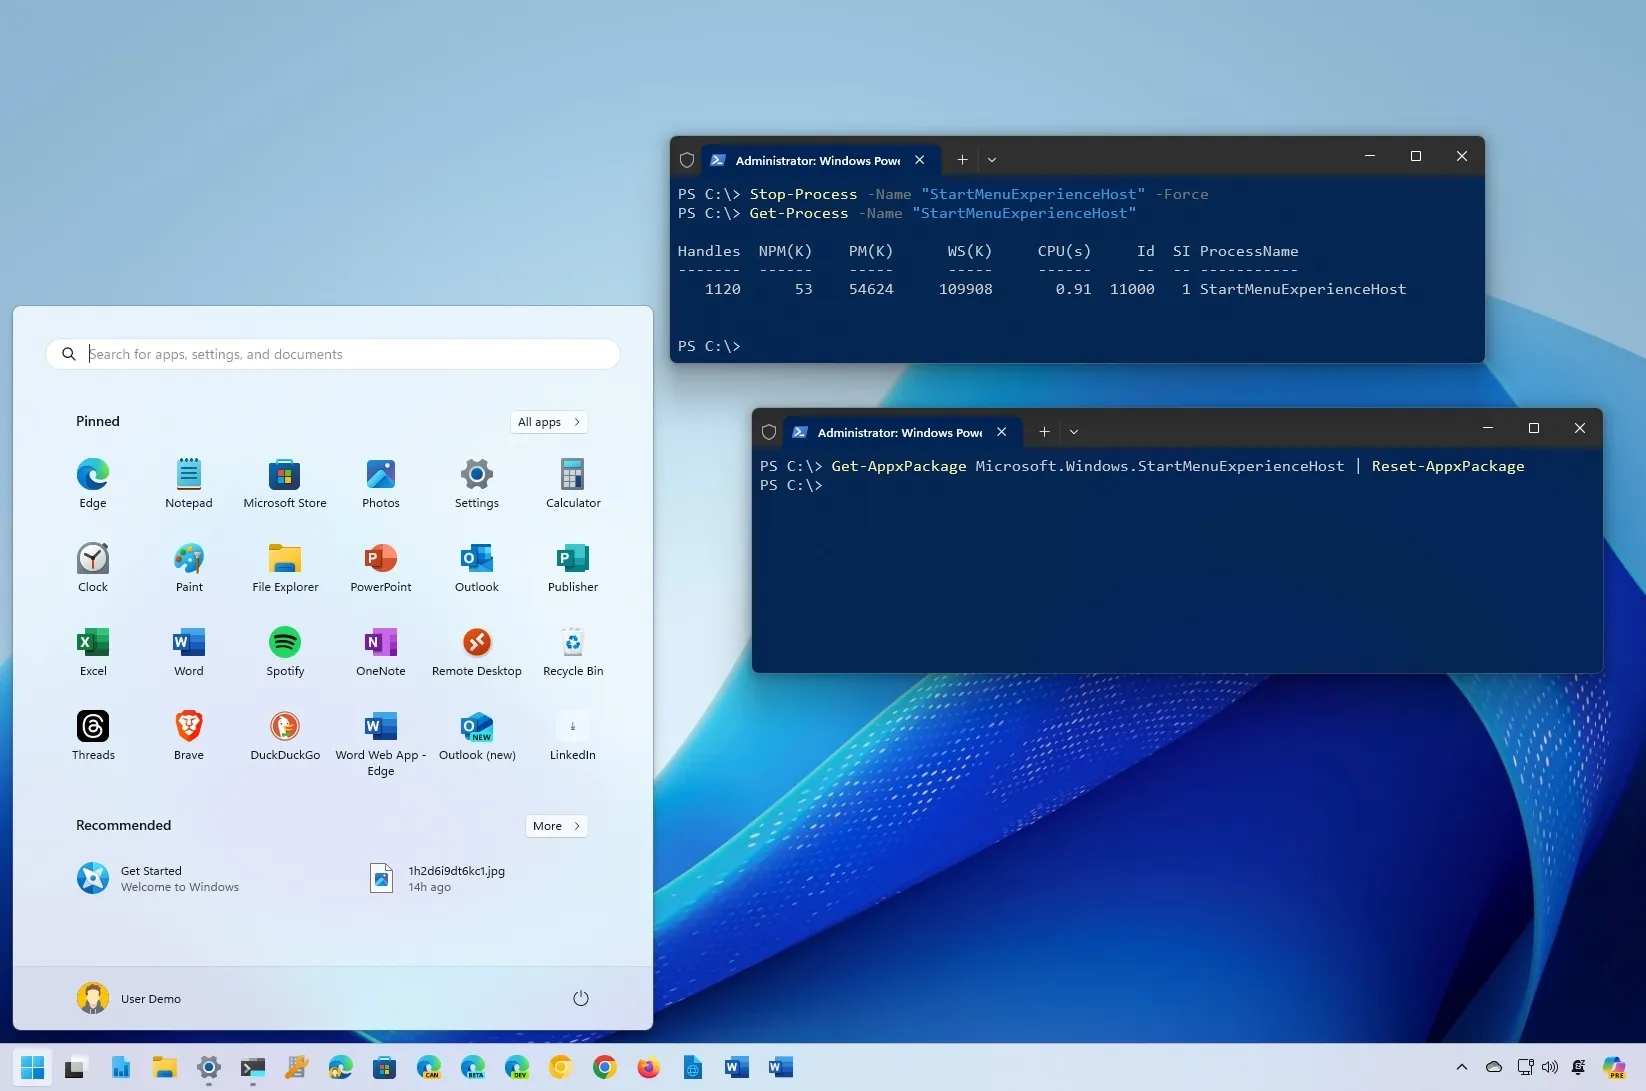Open volume control tray icon
1646x1091 pixels.
coord(1550,1068)
